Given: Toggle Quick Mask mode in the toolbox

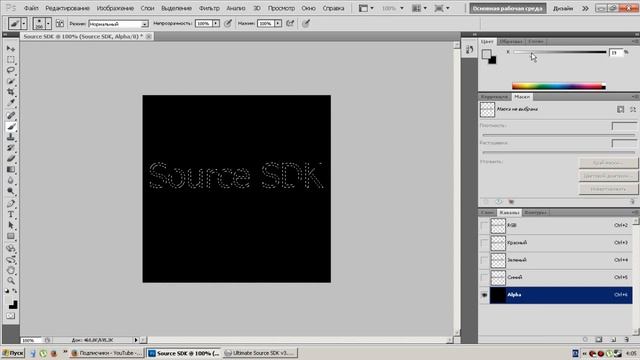Looking at the screenshot, I should 11,316.
